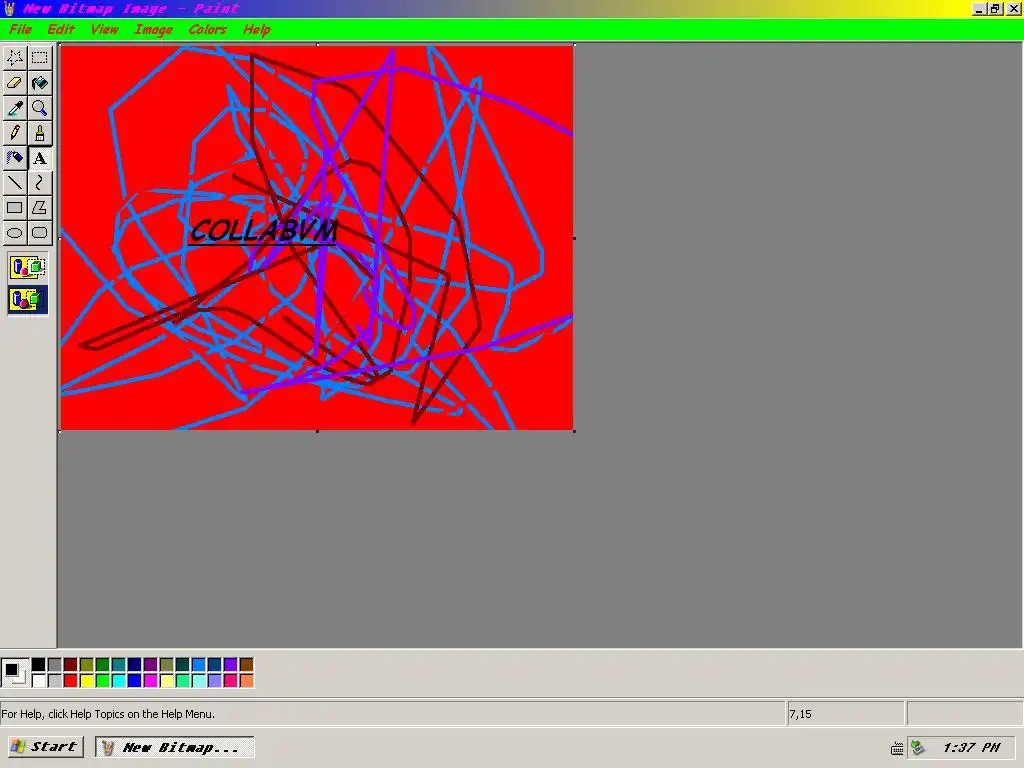
Task: Click the canvas bottom-edge middle handle
Action: (x=317, y=431)
